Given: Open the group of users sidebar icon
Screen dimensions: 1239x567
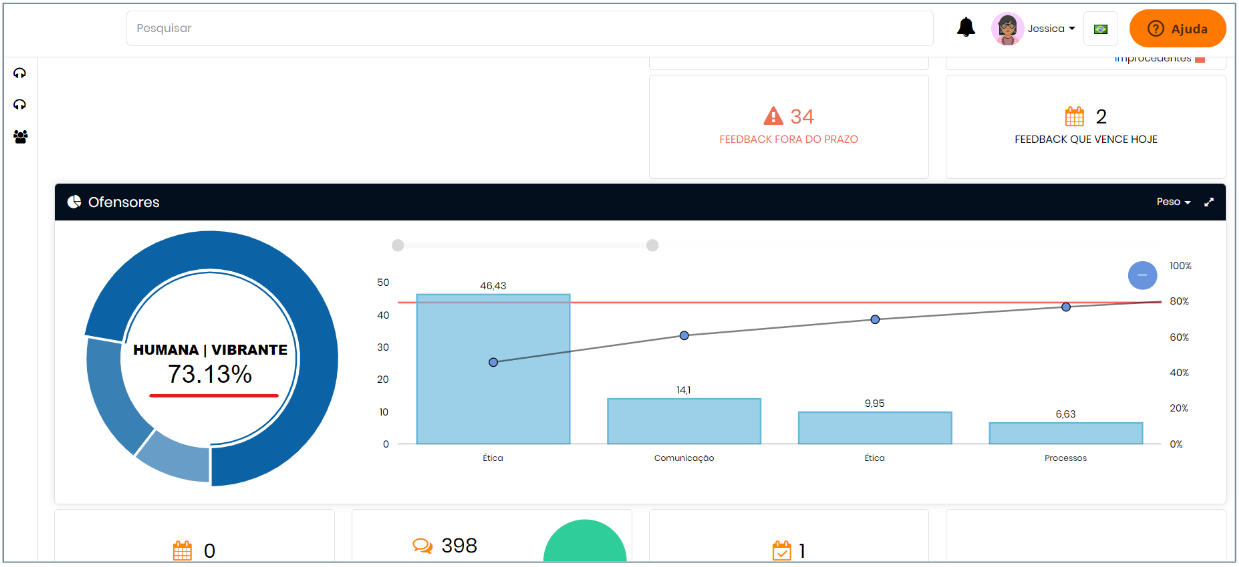Looking at the screenshot, I should (x=20, y=136).
